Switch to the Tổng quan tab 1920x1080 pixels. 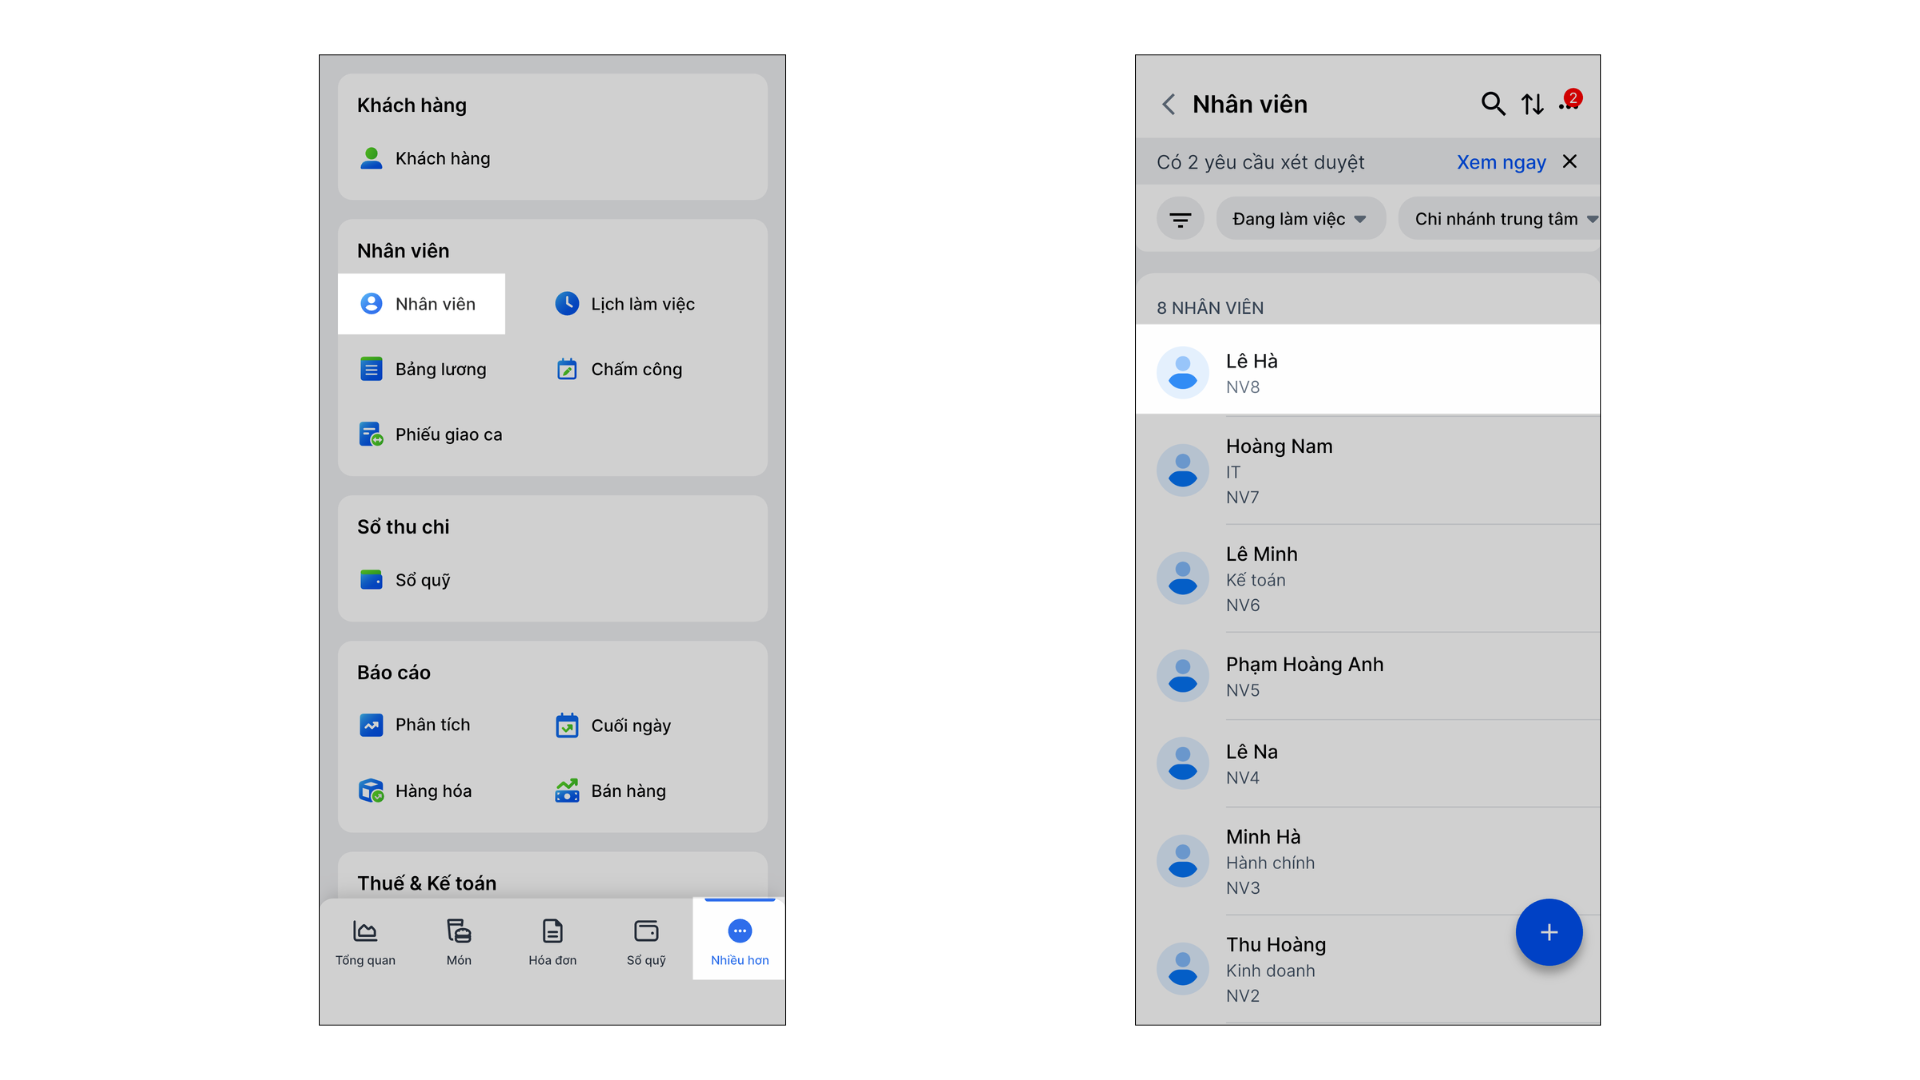click(365, 941)
